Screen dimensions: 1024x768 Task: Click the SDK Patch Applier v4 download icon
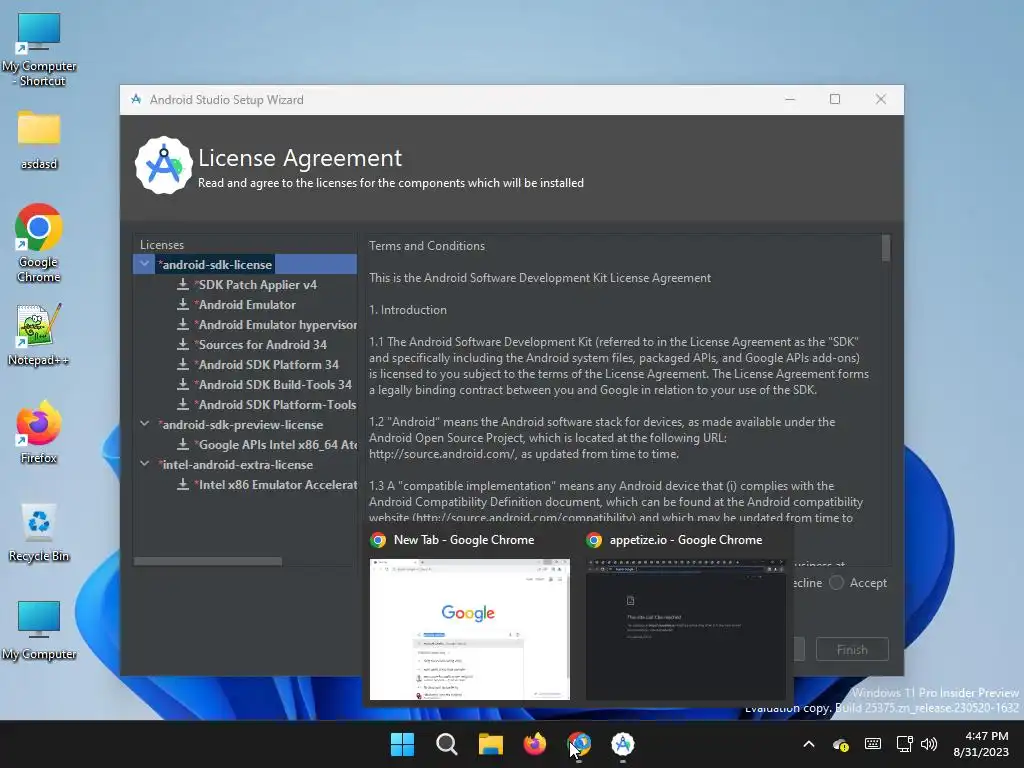[x=183, y=285]
